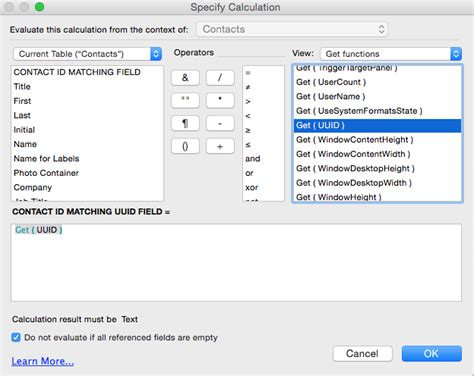Confirm the calculation with OK

point(432,354)
